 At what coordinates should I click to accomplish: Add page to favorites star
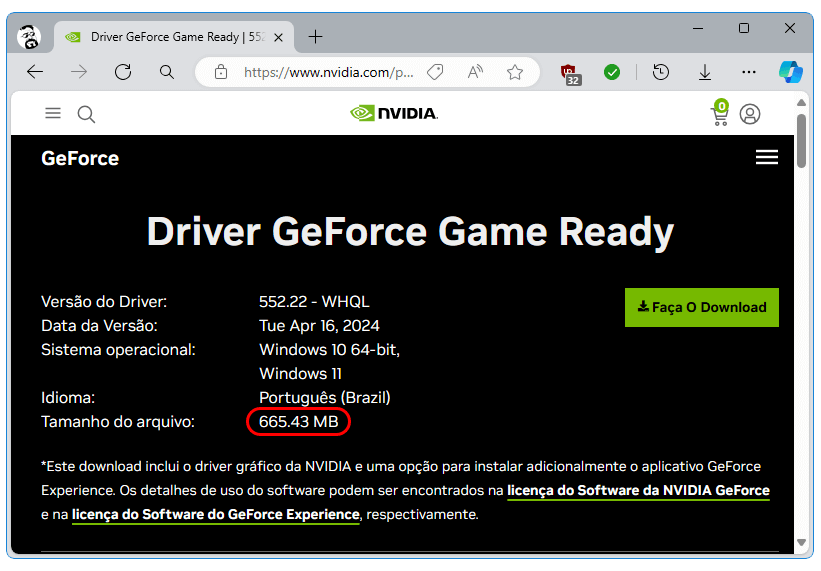click(515, 72)
